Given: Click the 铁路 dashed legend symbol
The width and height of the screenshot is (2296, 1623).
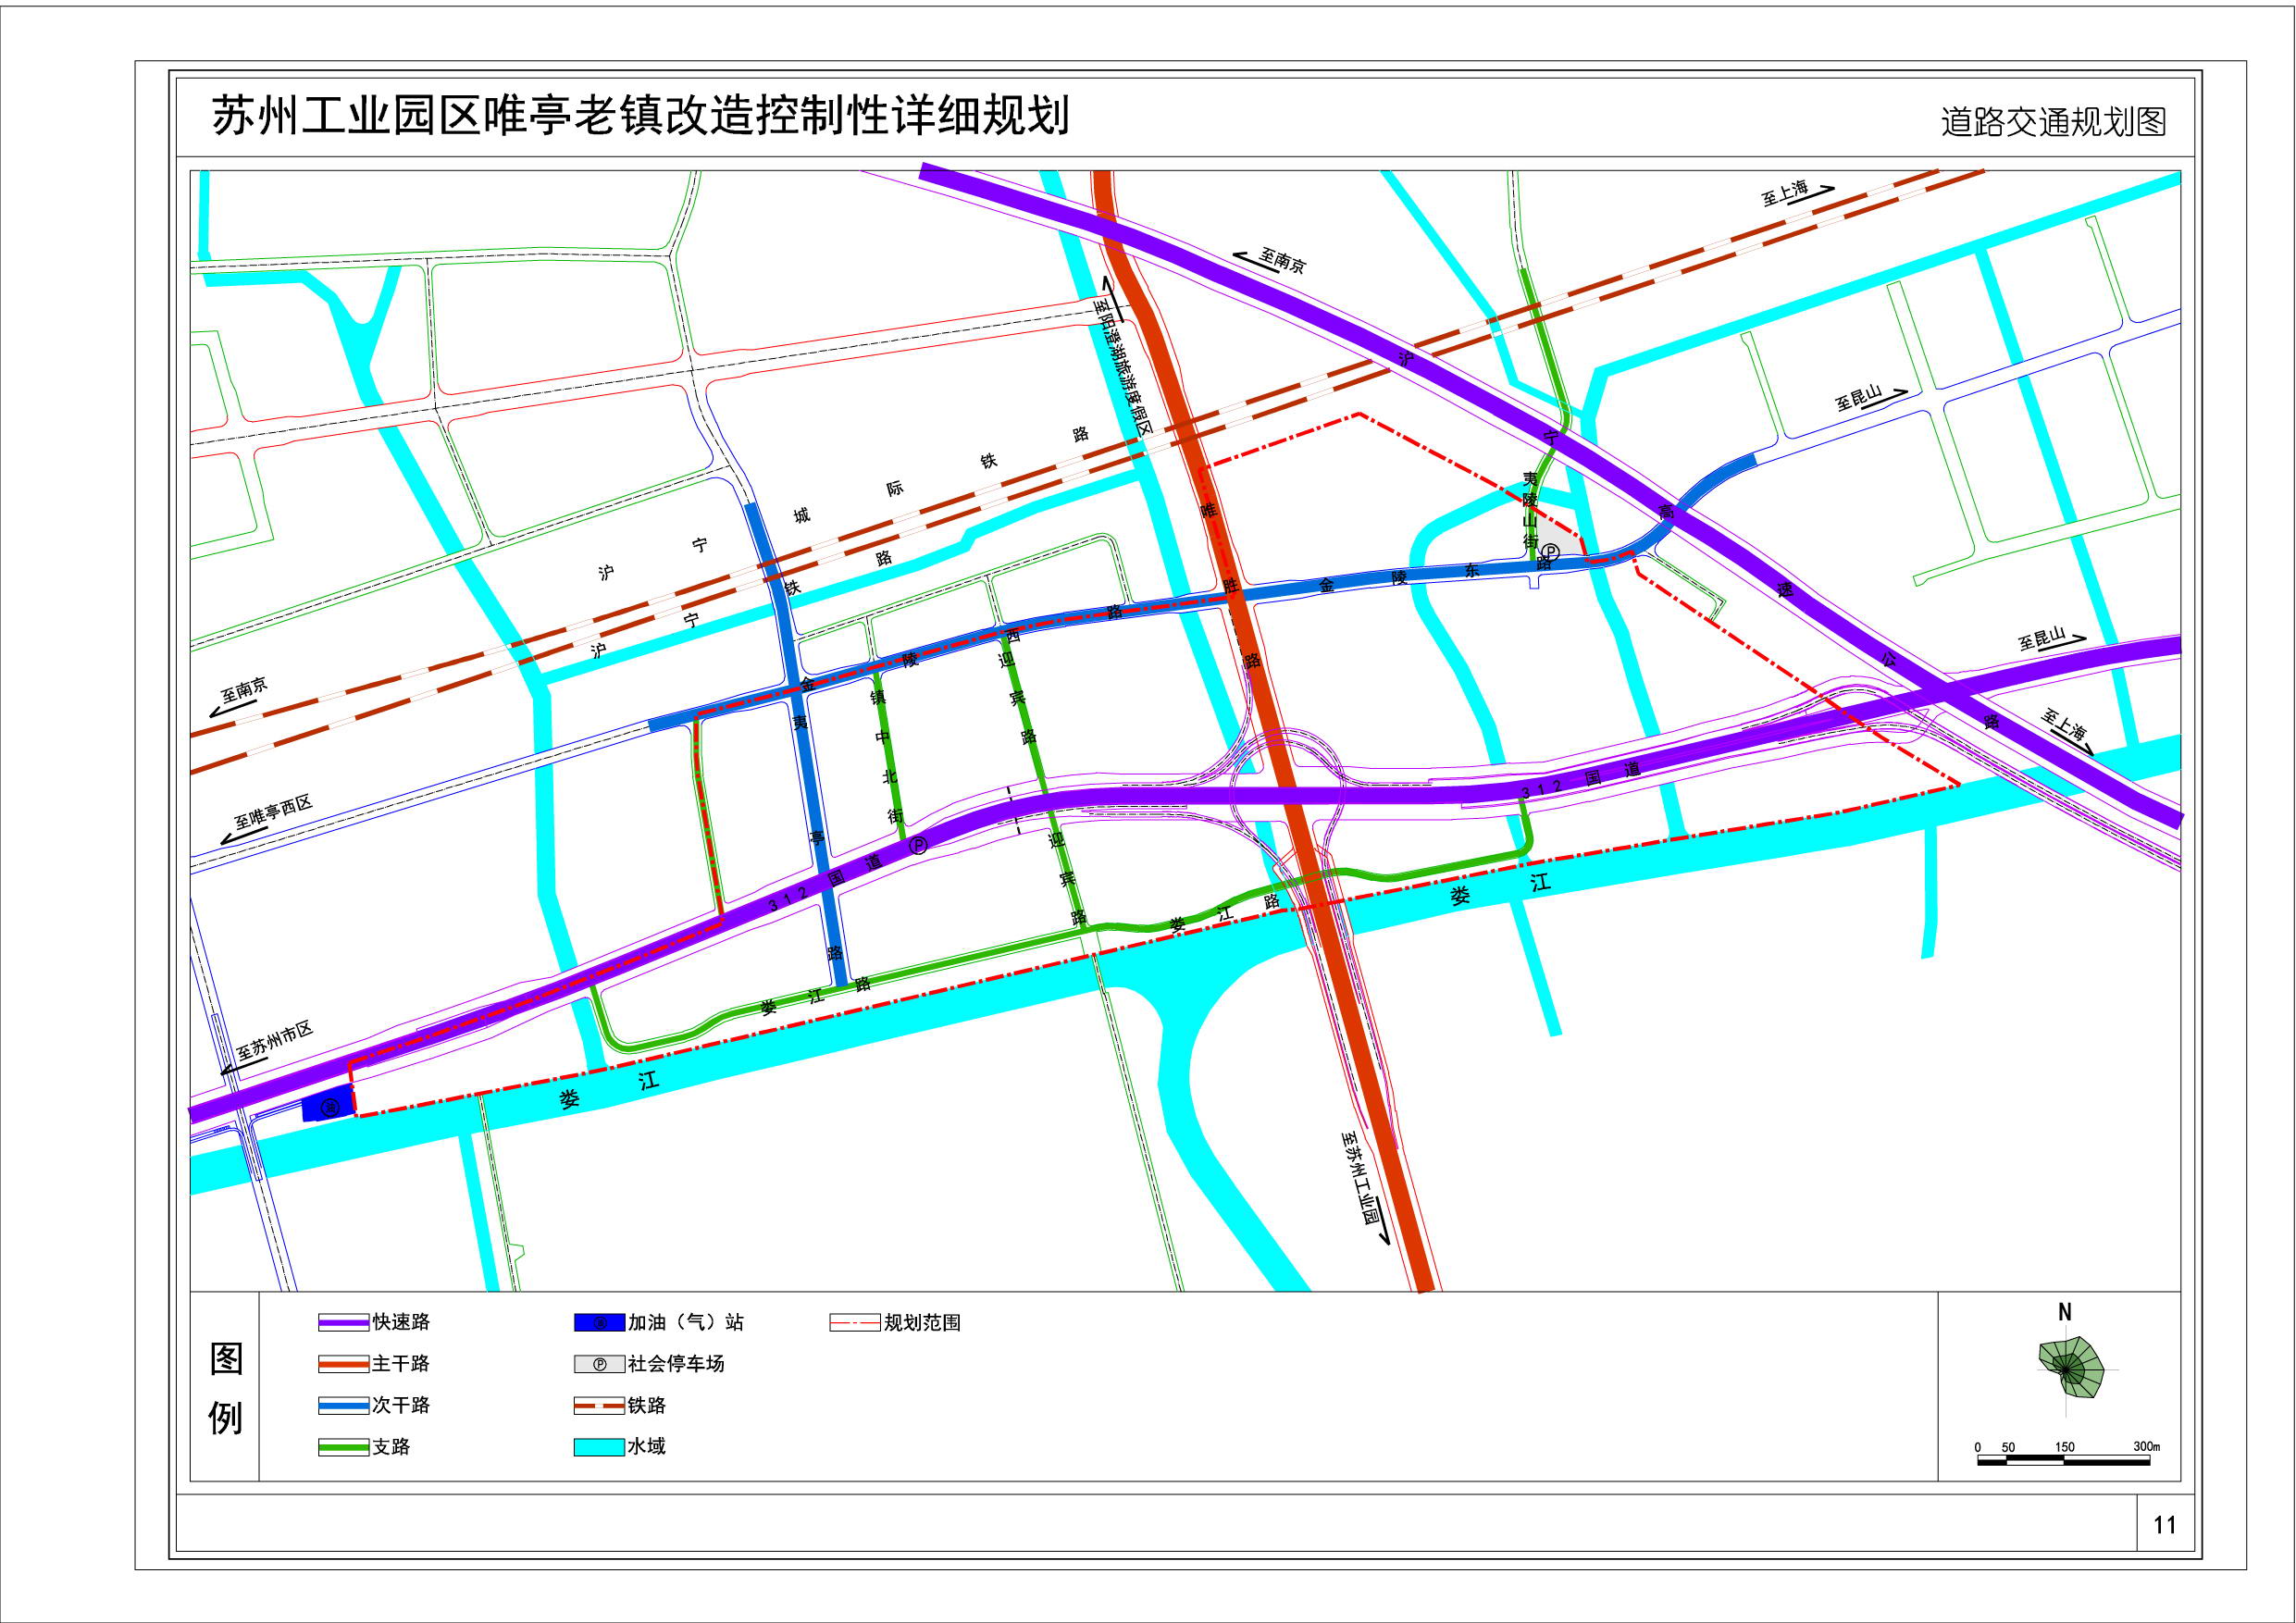Looking at the screenshot, I should click(599, 1406).
